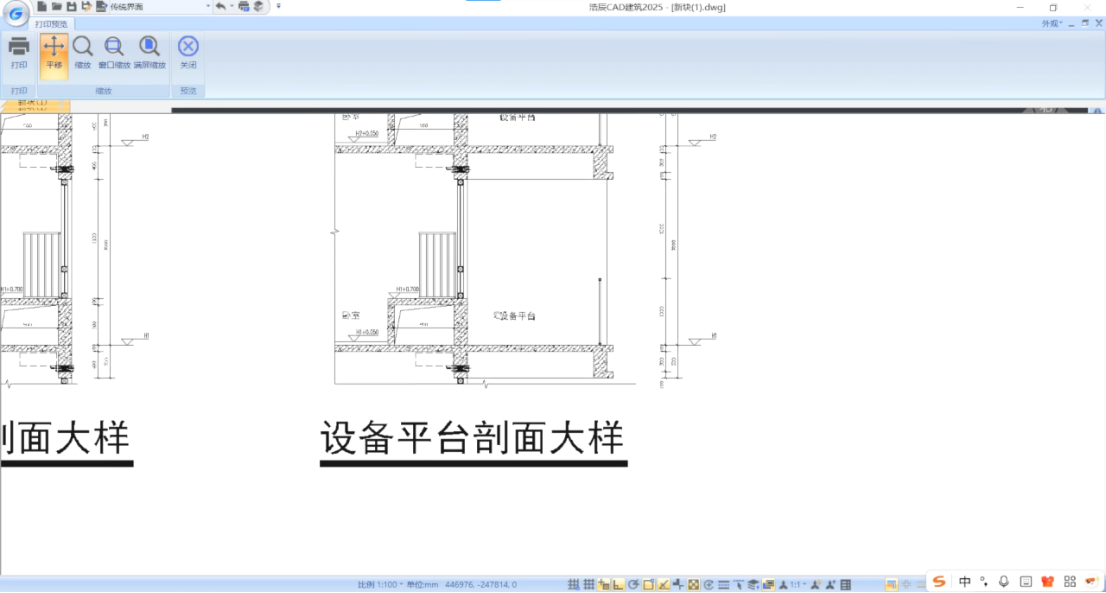Viewport: 1106px width, 593px height.
Task: Select the 缩放 (Zoom) magnifier tool
Action: [82, 52]
